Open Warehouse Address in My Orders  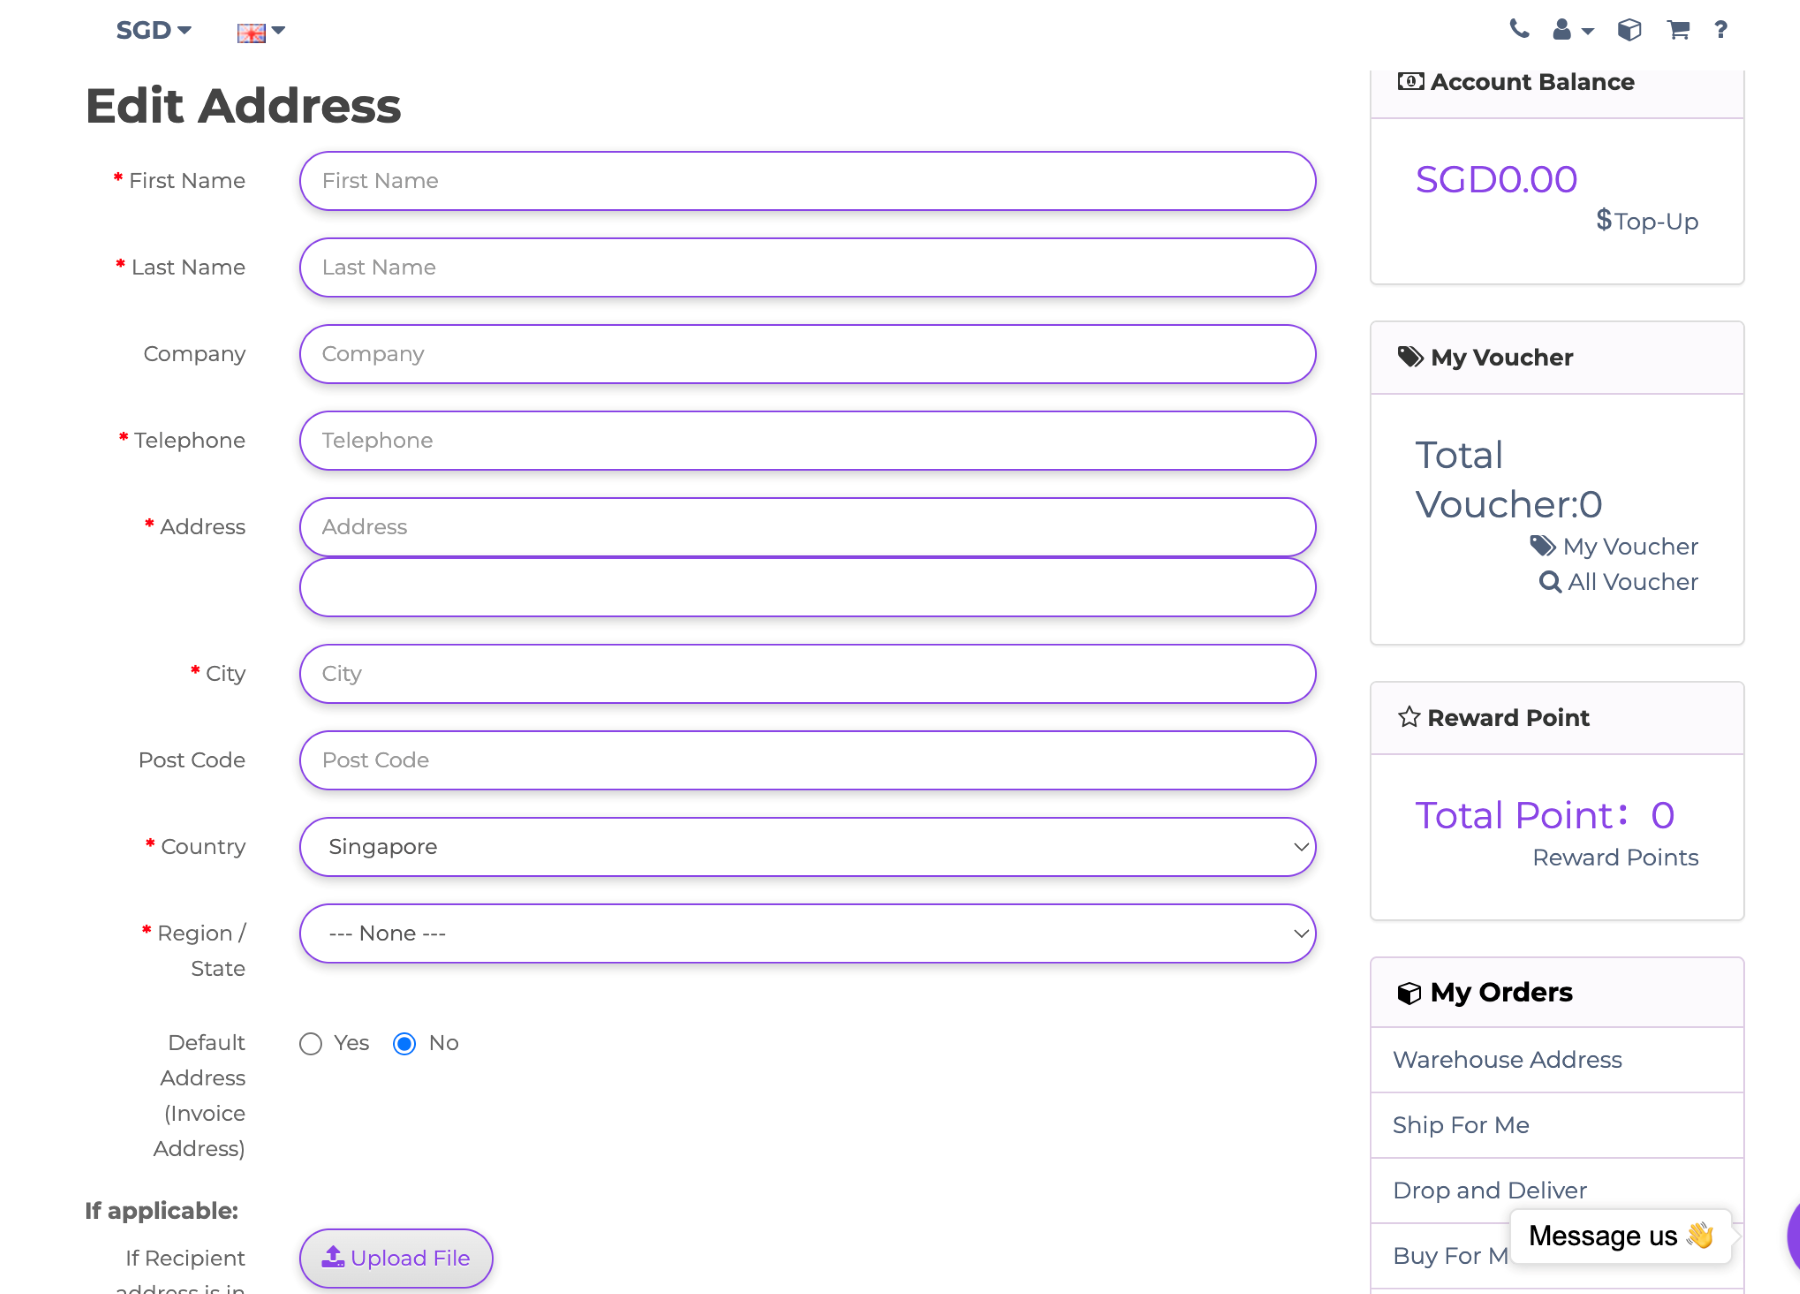click(1507, 1060)
